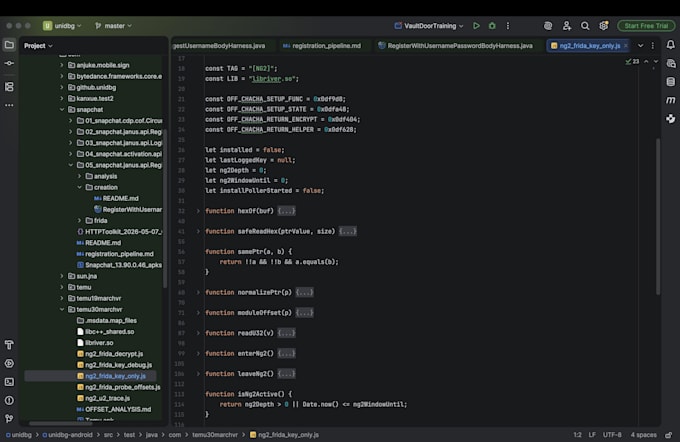Viewport: 680px width, 442px height.
Task: Click the Search Everywhere magnifier
Action: click(585, 26)
